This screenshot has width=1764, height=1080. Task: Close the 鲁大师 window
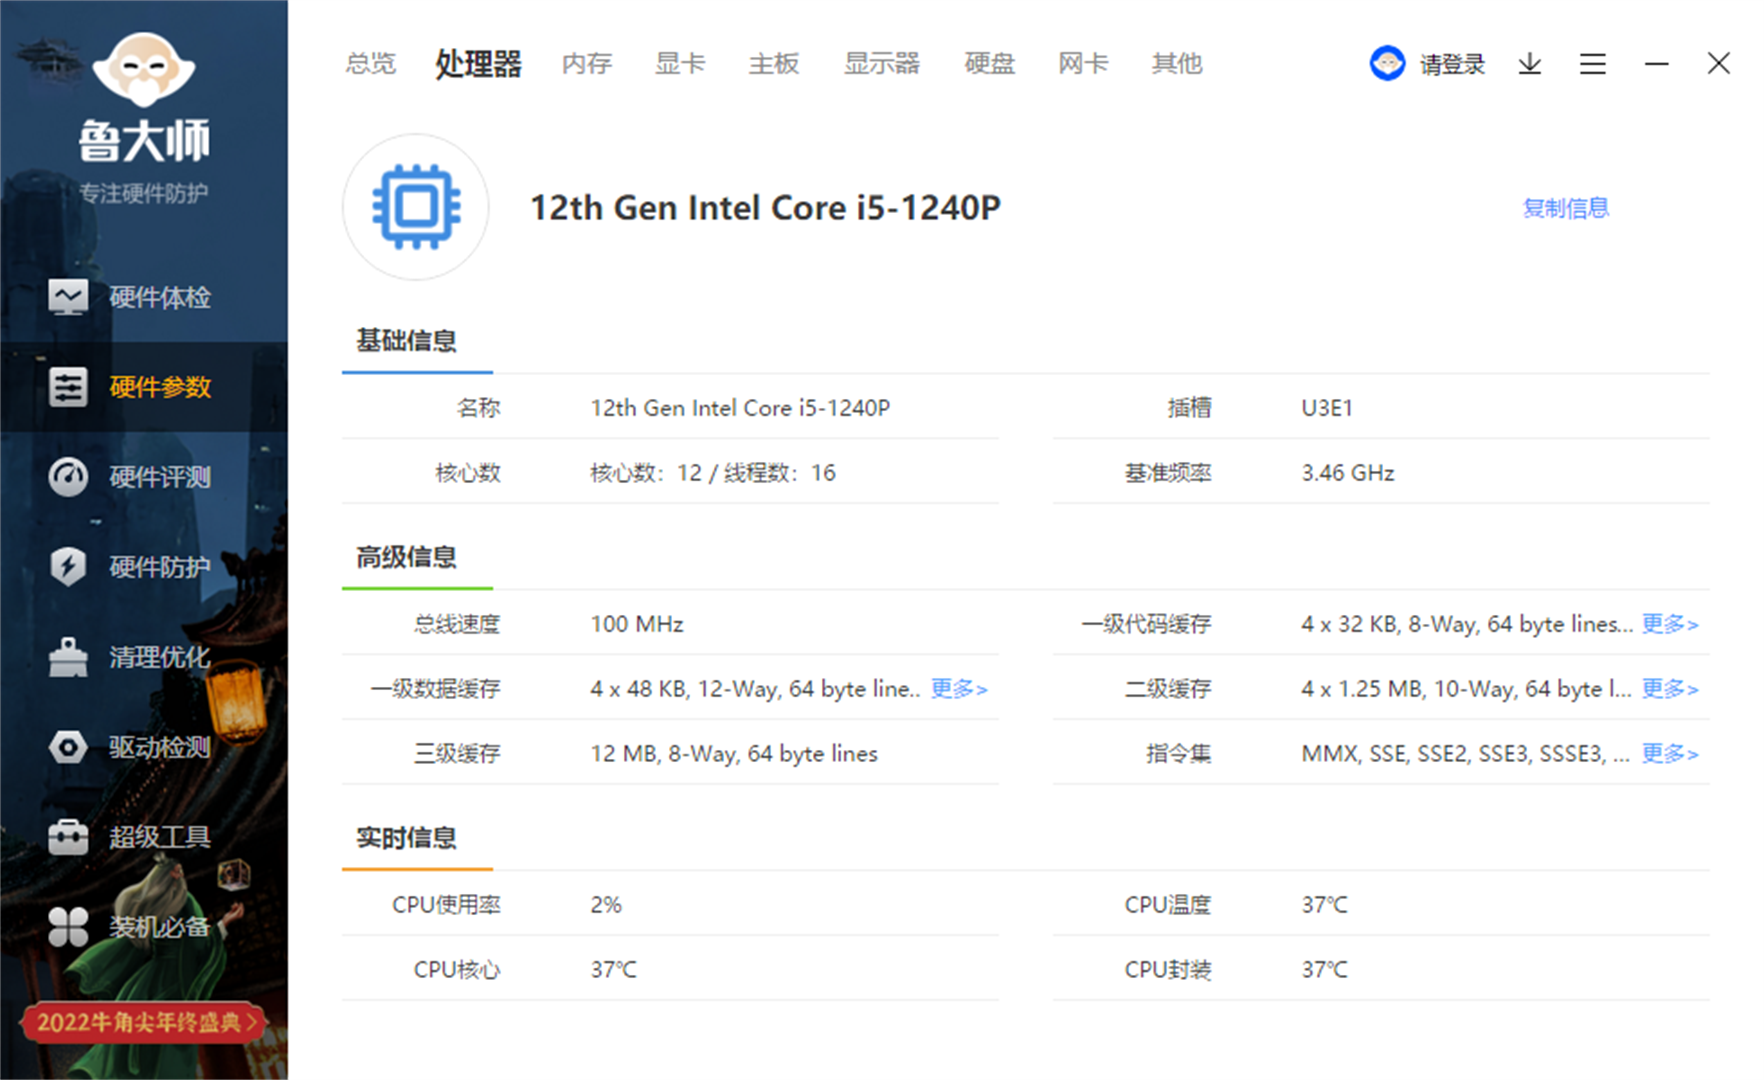pos(1719,63)
